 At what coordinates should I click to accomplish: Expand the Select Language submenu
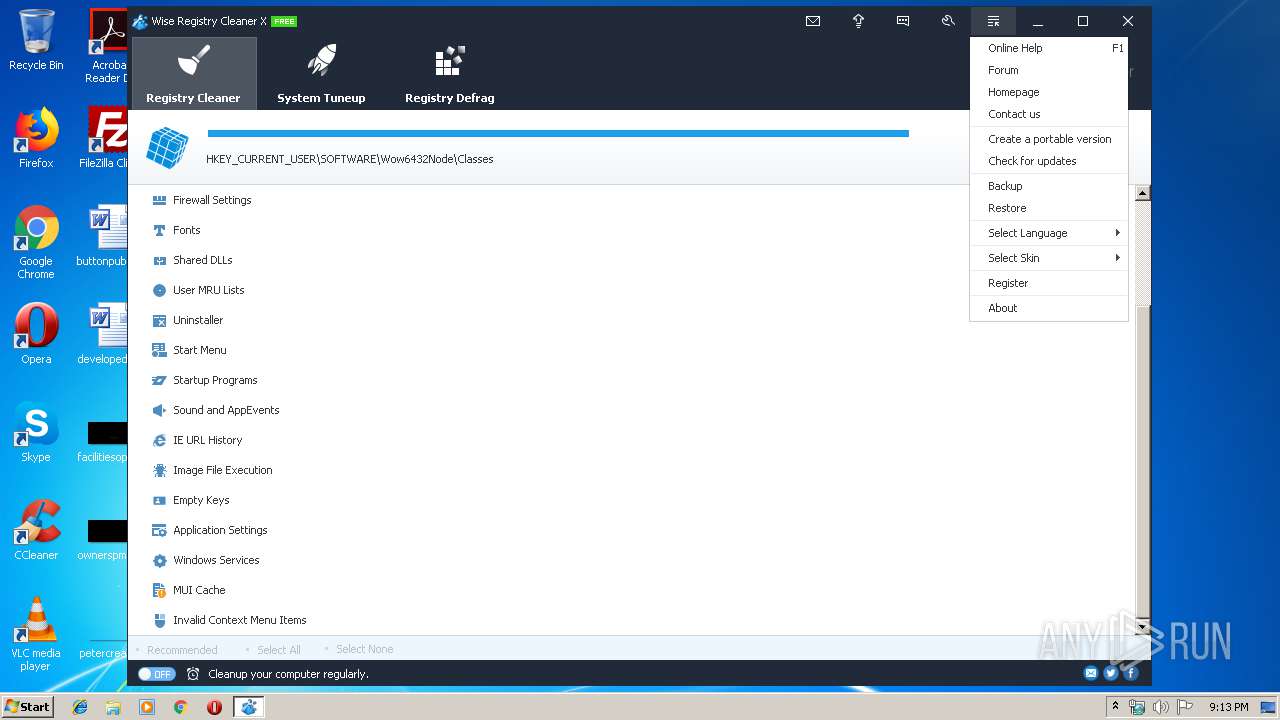coord(1049,233)
